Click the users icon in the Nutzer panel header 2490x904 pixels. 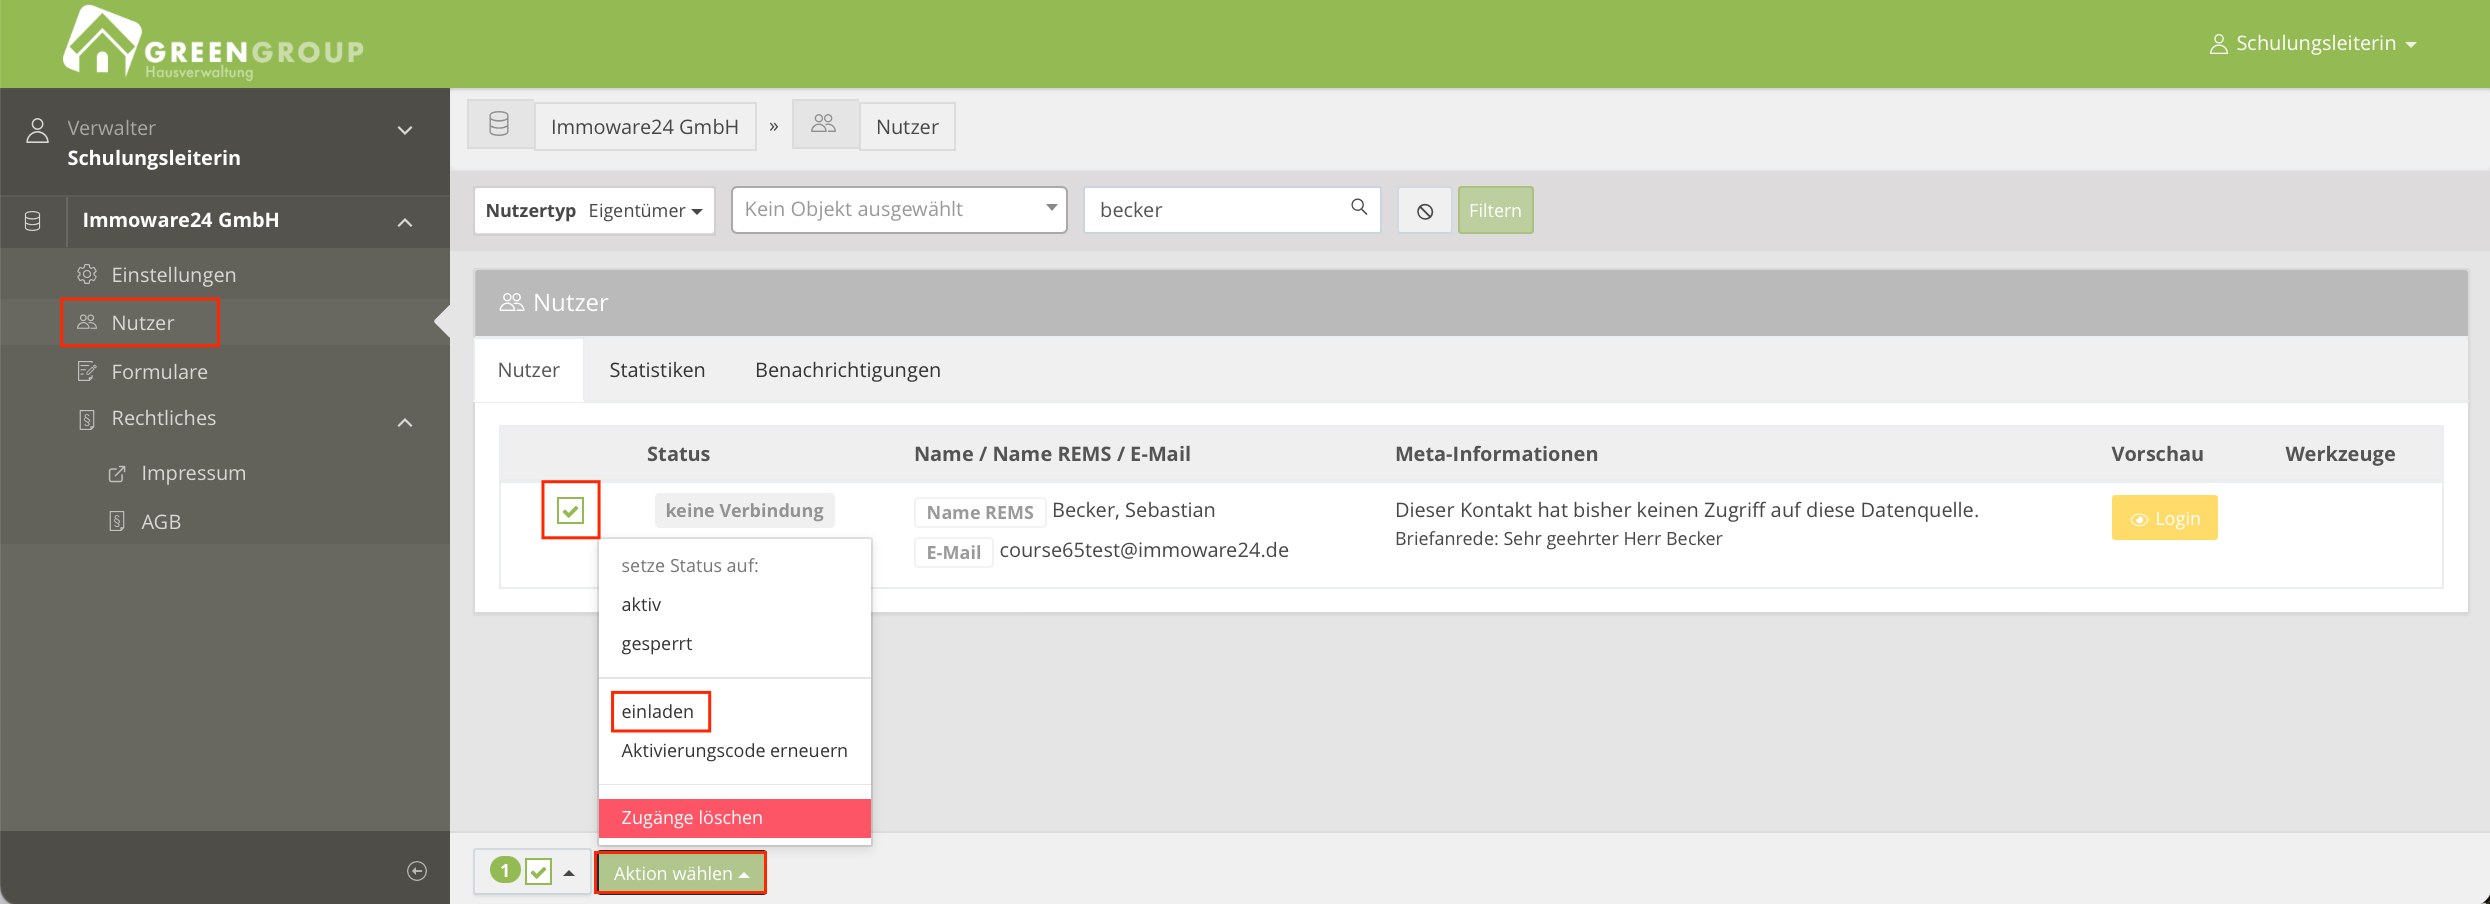(512, 302)
